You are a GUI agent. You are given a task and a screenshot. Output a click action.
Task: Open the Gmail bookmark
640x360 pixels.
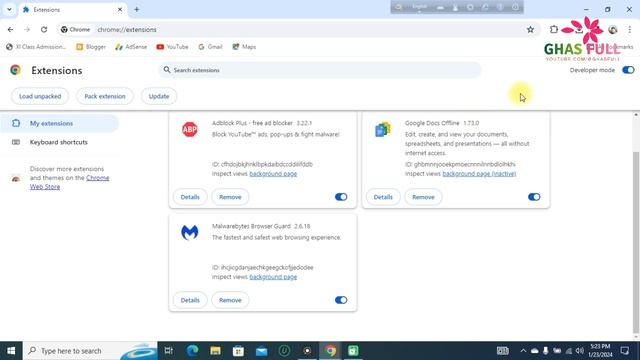click(x=211, y=47)
